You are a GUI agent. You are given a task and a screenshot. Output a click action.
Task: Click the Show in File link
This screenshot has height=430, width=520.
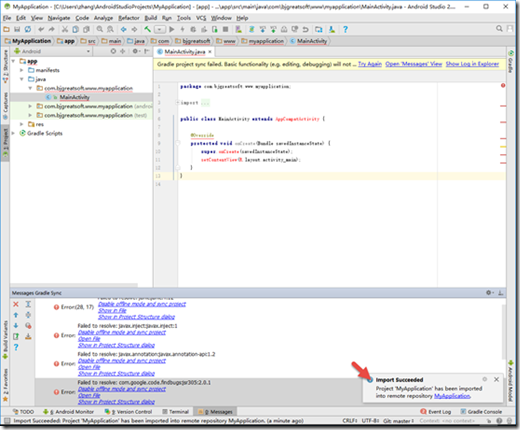(x=112, y=310)
